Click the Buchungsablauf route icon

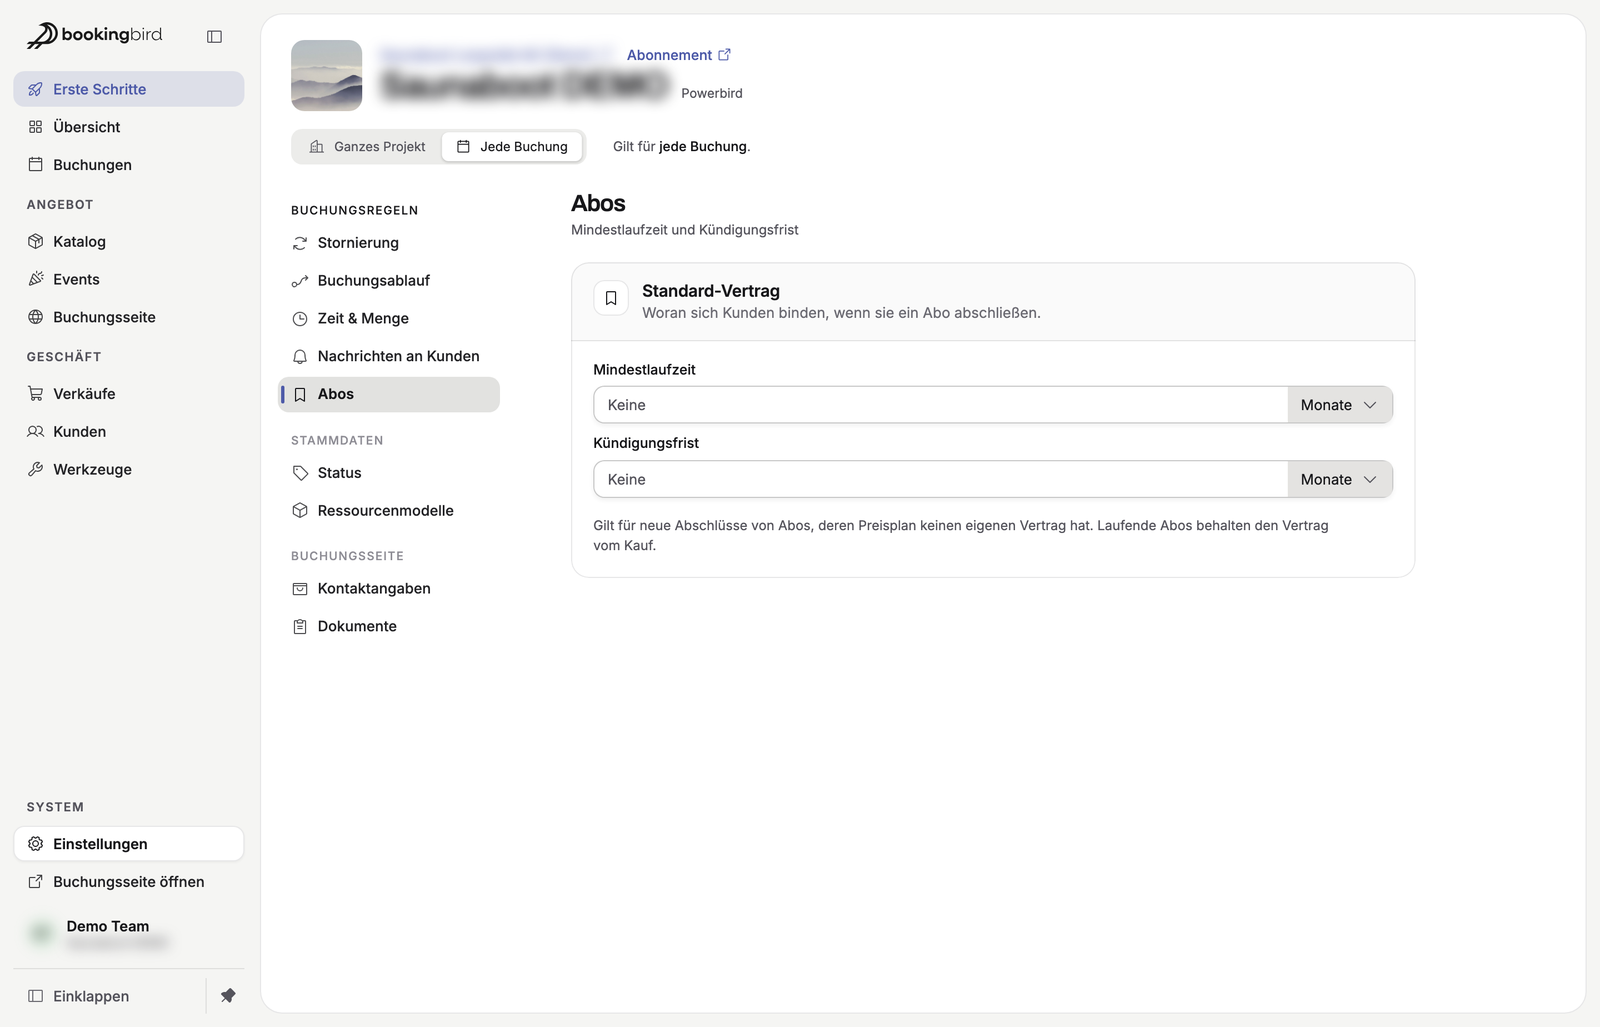coord(300,281)
